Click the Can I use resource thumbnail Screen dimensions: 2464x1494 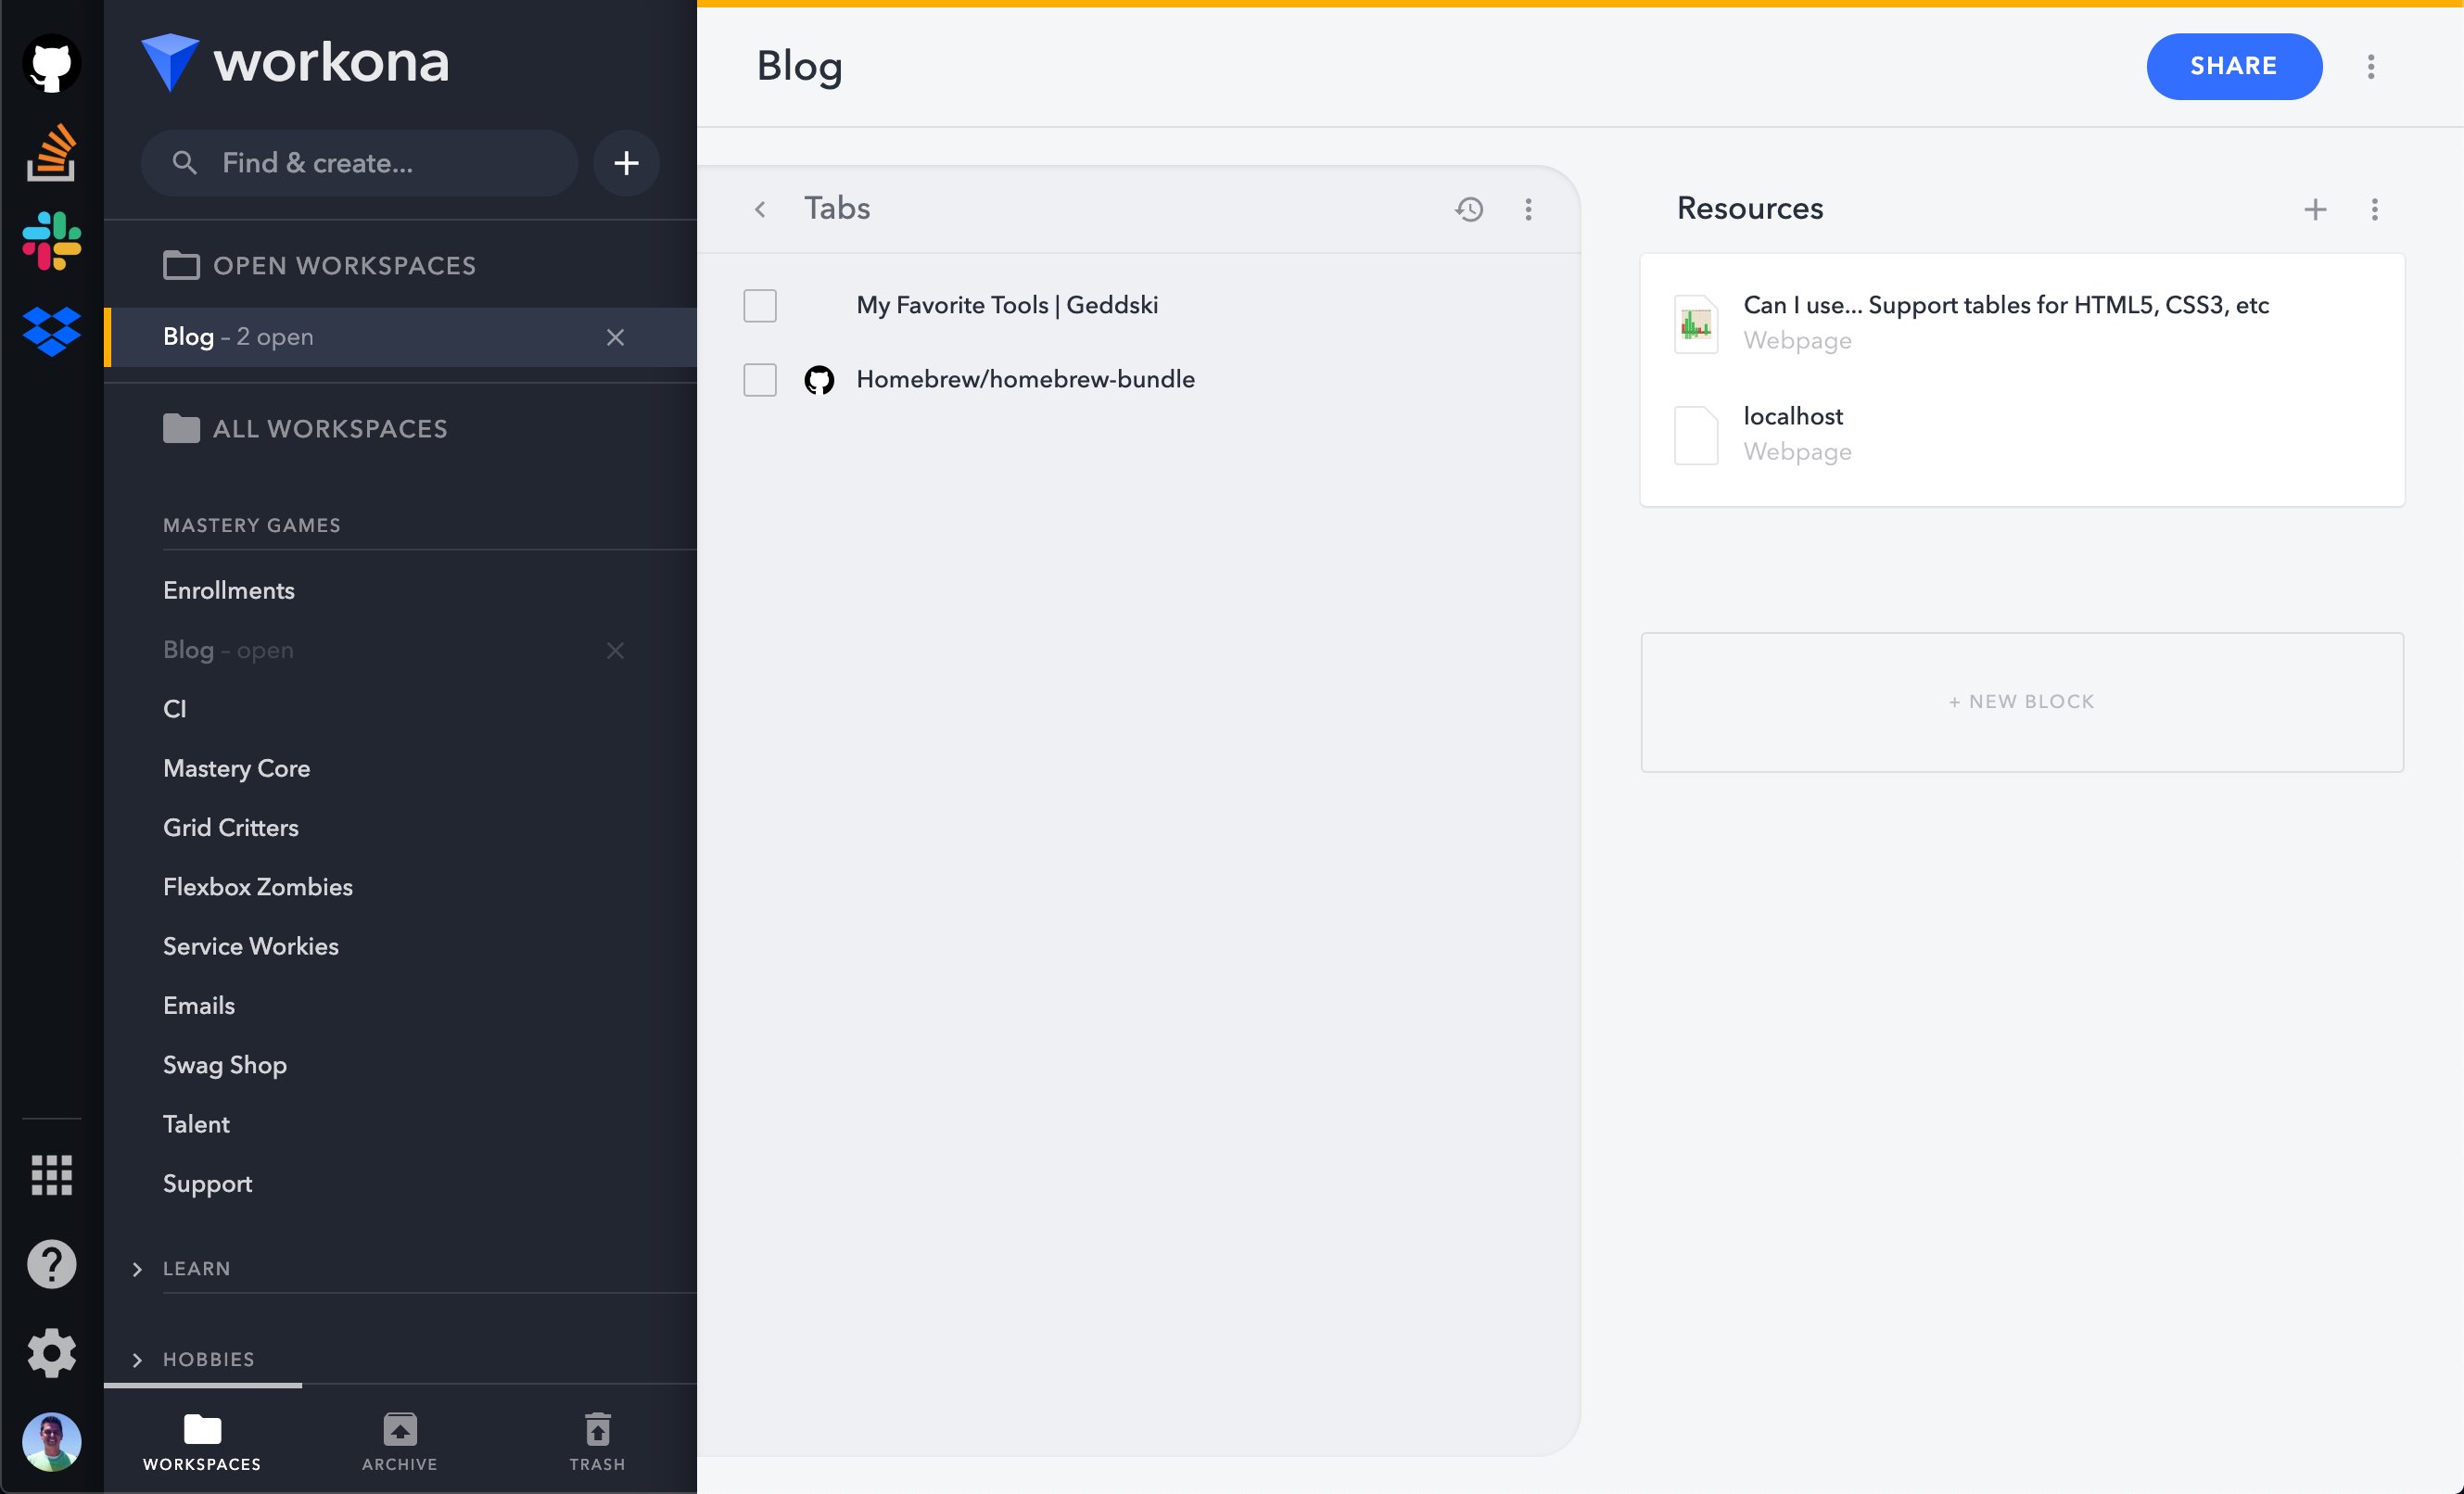pos(1696,323)
